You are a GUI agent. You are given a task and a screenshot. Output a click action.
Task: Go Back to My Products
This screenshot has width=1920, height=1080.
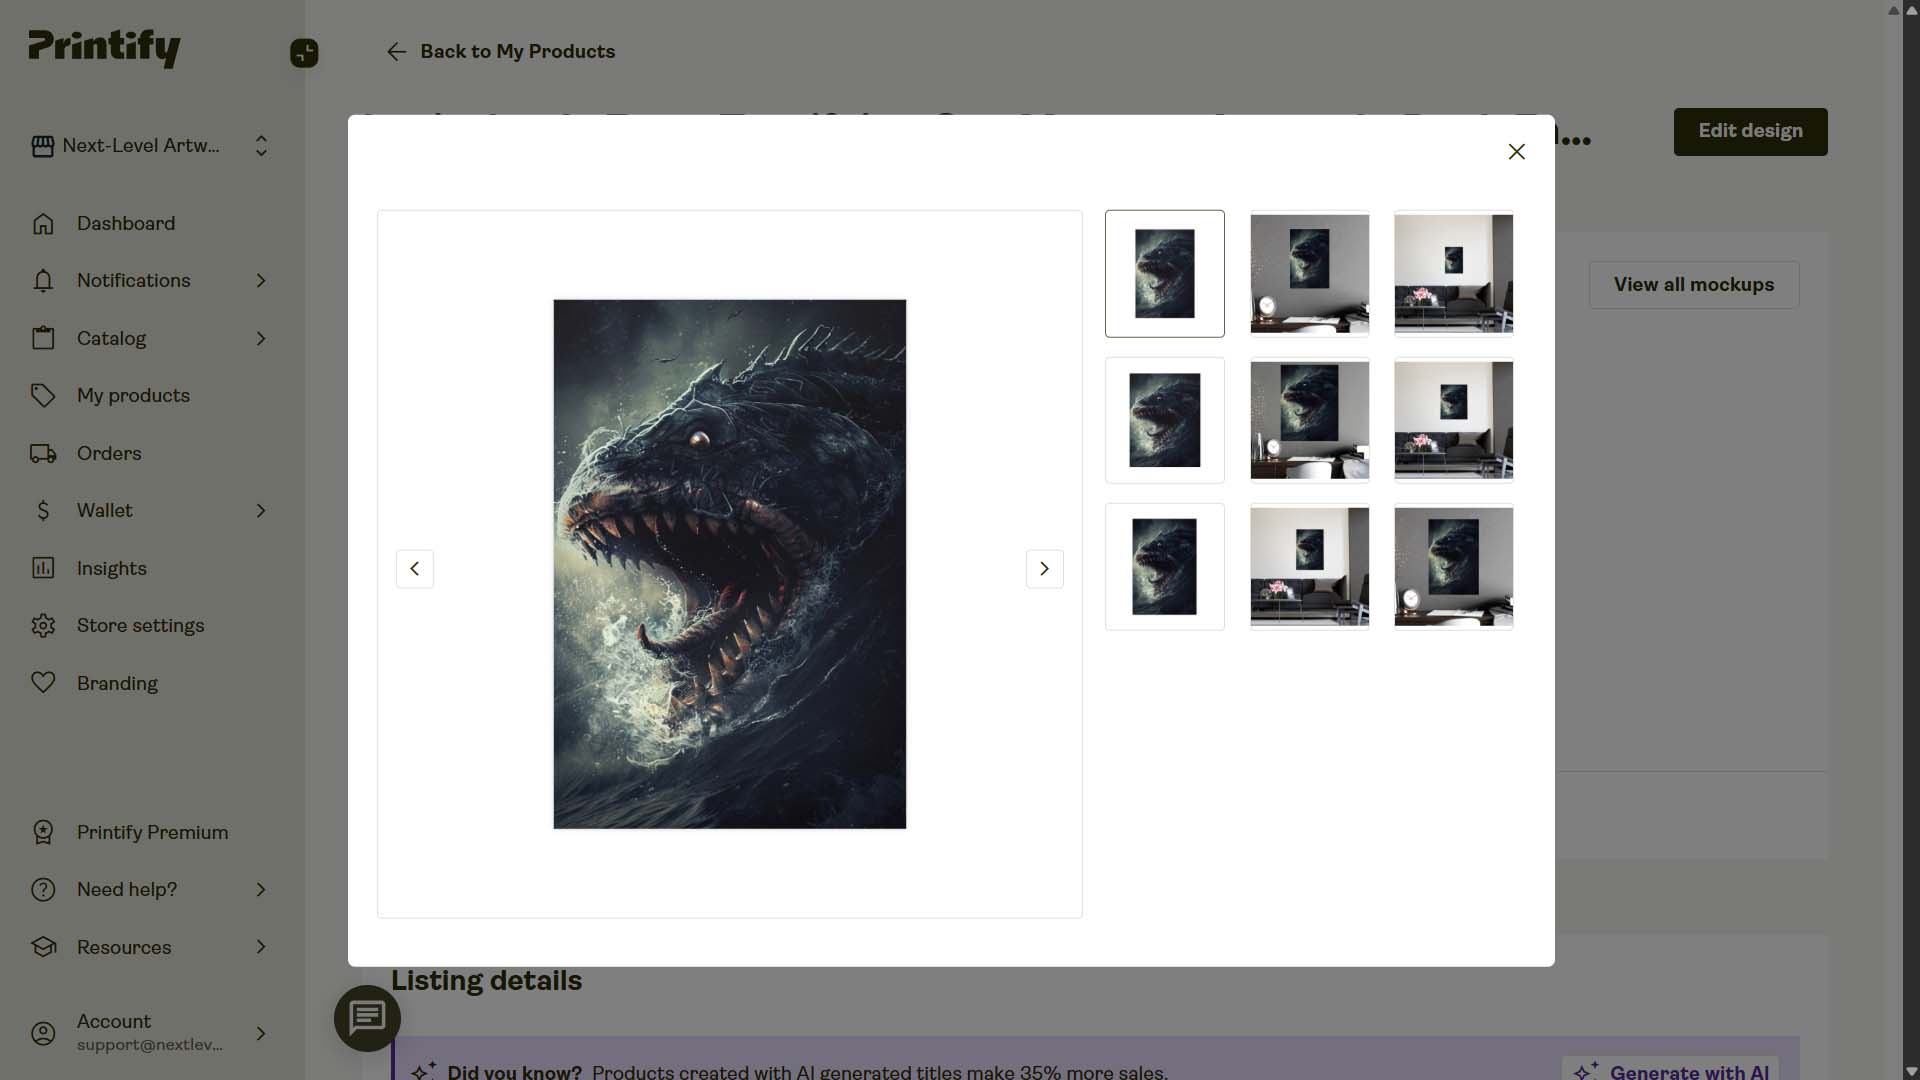pyautogui.click(x=500, y=51)
